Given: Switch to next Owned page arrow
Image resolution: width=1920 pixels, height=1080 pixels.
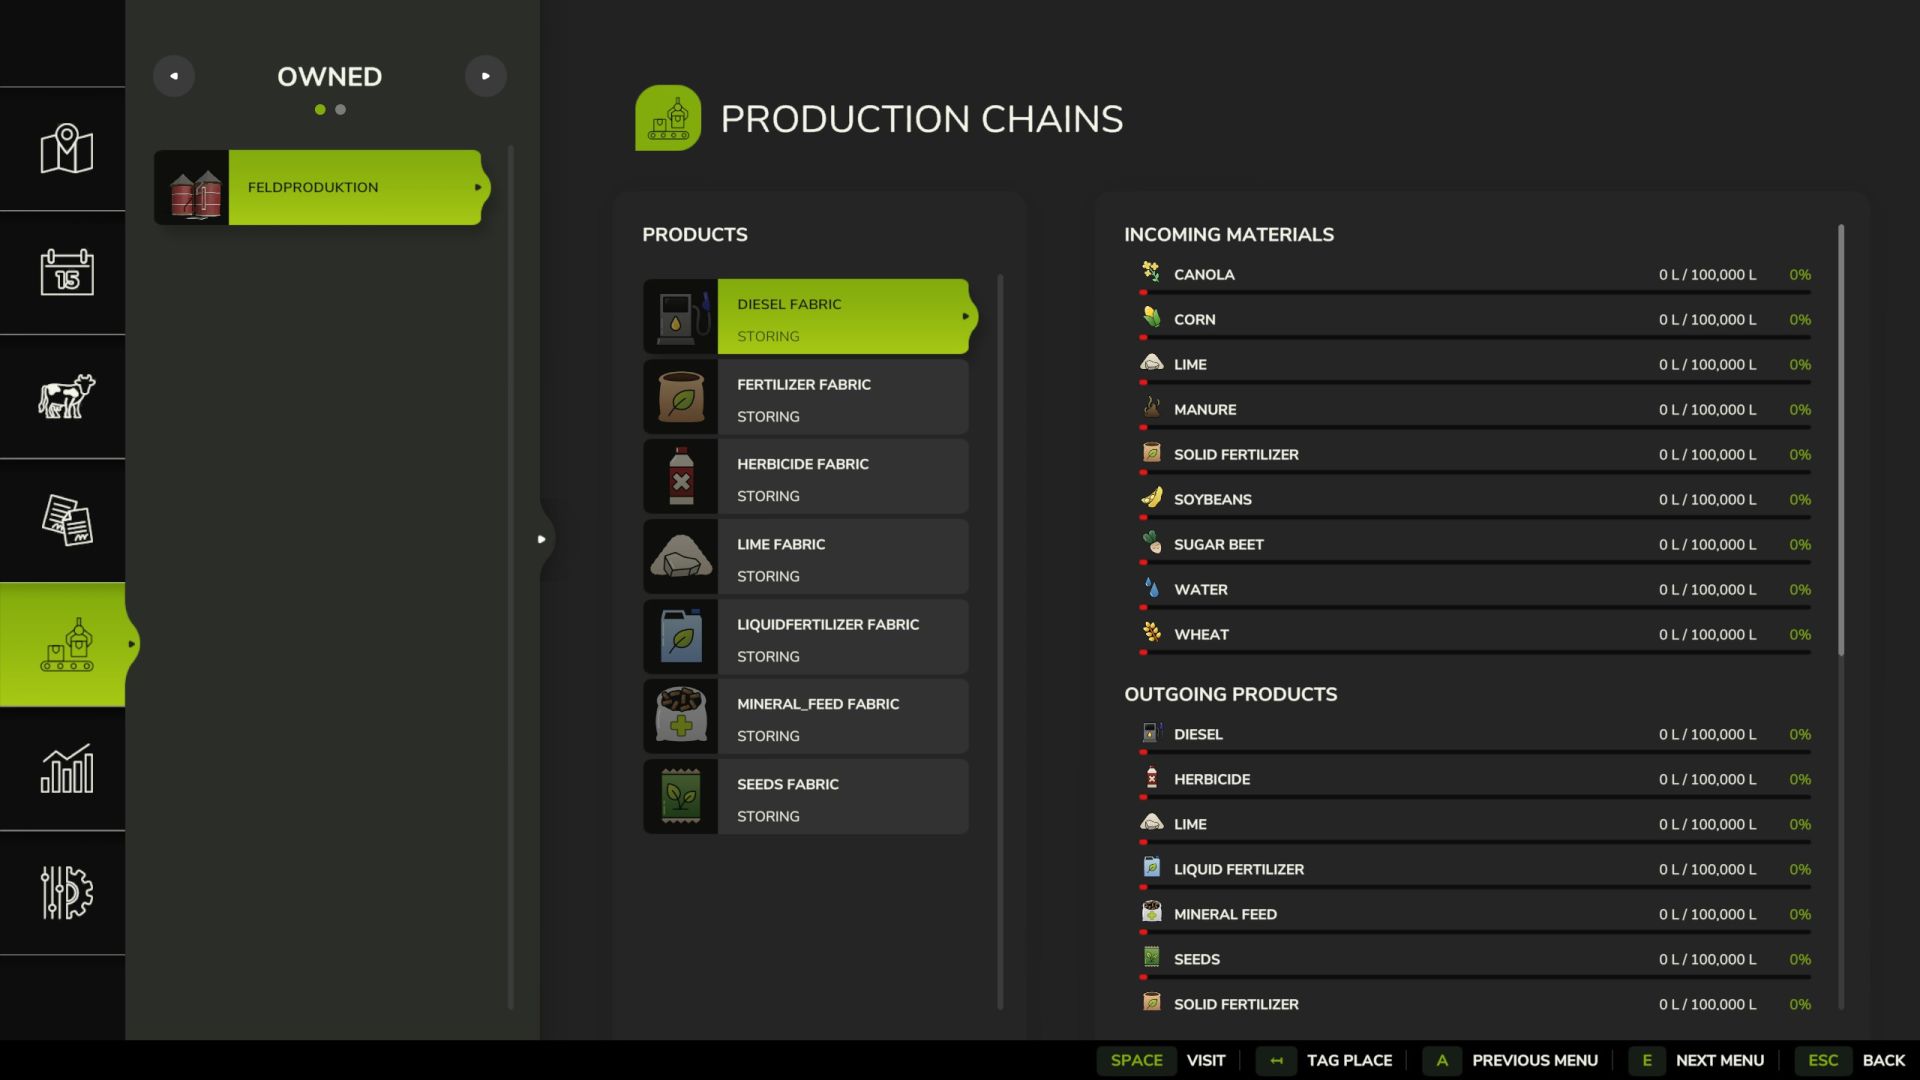Looking at the screenshot, I should click(486, 76).
